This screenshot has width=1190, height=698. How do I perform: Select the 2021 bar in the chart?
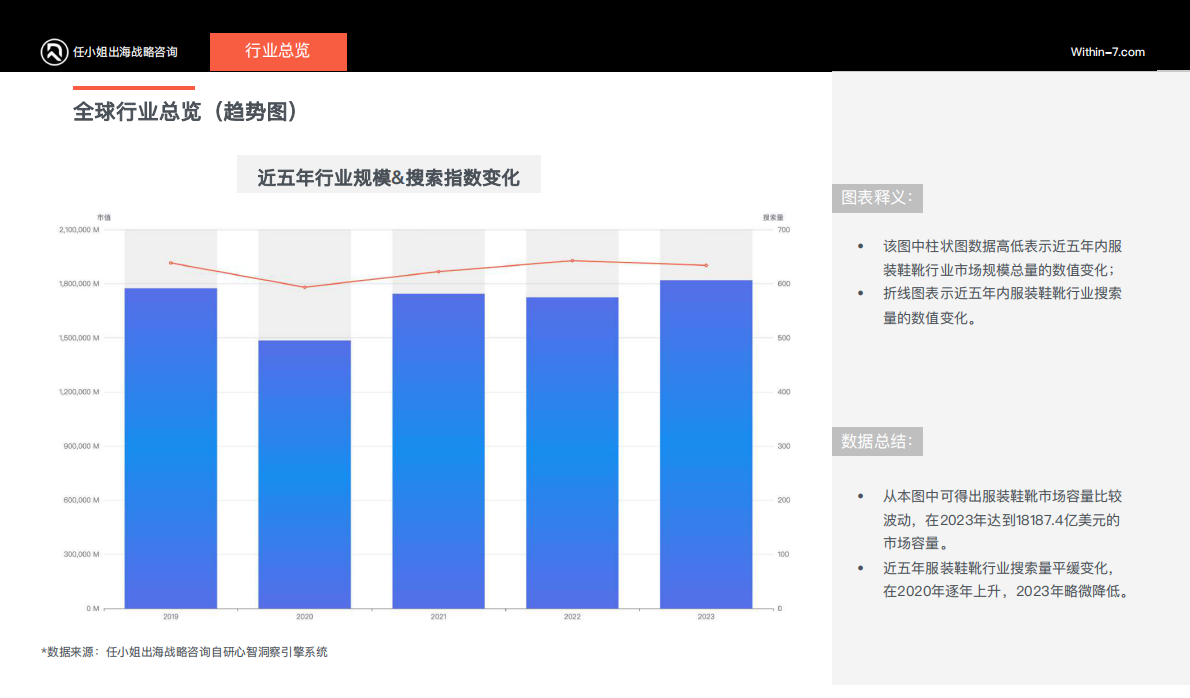point(438,449)
